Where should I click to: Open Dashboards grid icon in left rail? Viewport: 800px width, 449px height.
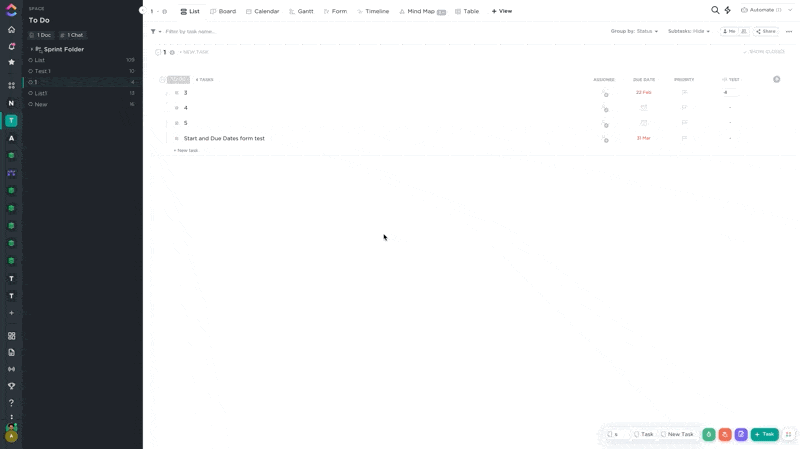point(11,336)
